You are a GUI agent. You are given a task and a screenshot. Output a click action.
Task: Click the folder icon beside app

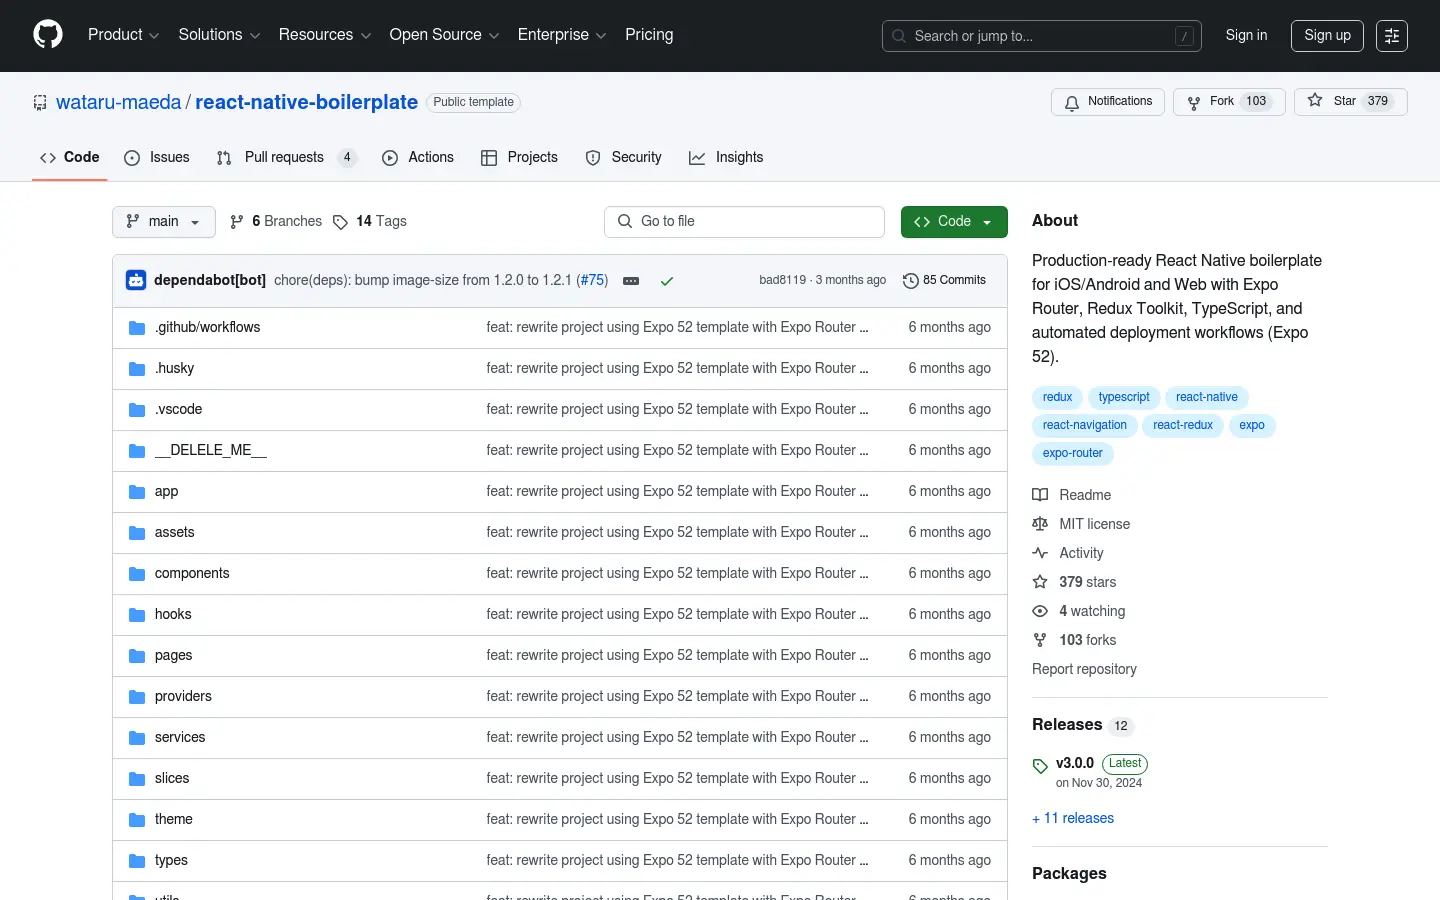(137, 492)
